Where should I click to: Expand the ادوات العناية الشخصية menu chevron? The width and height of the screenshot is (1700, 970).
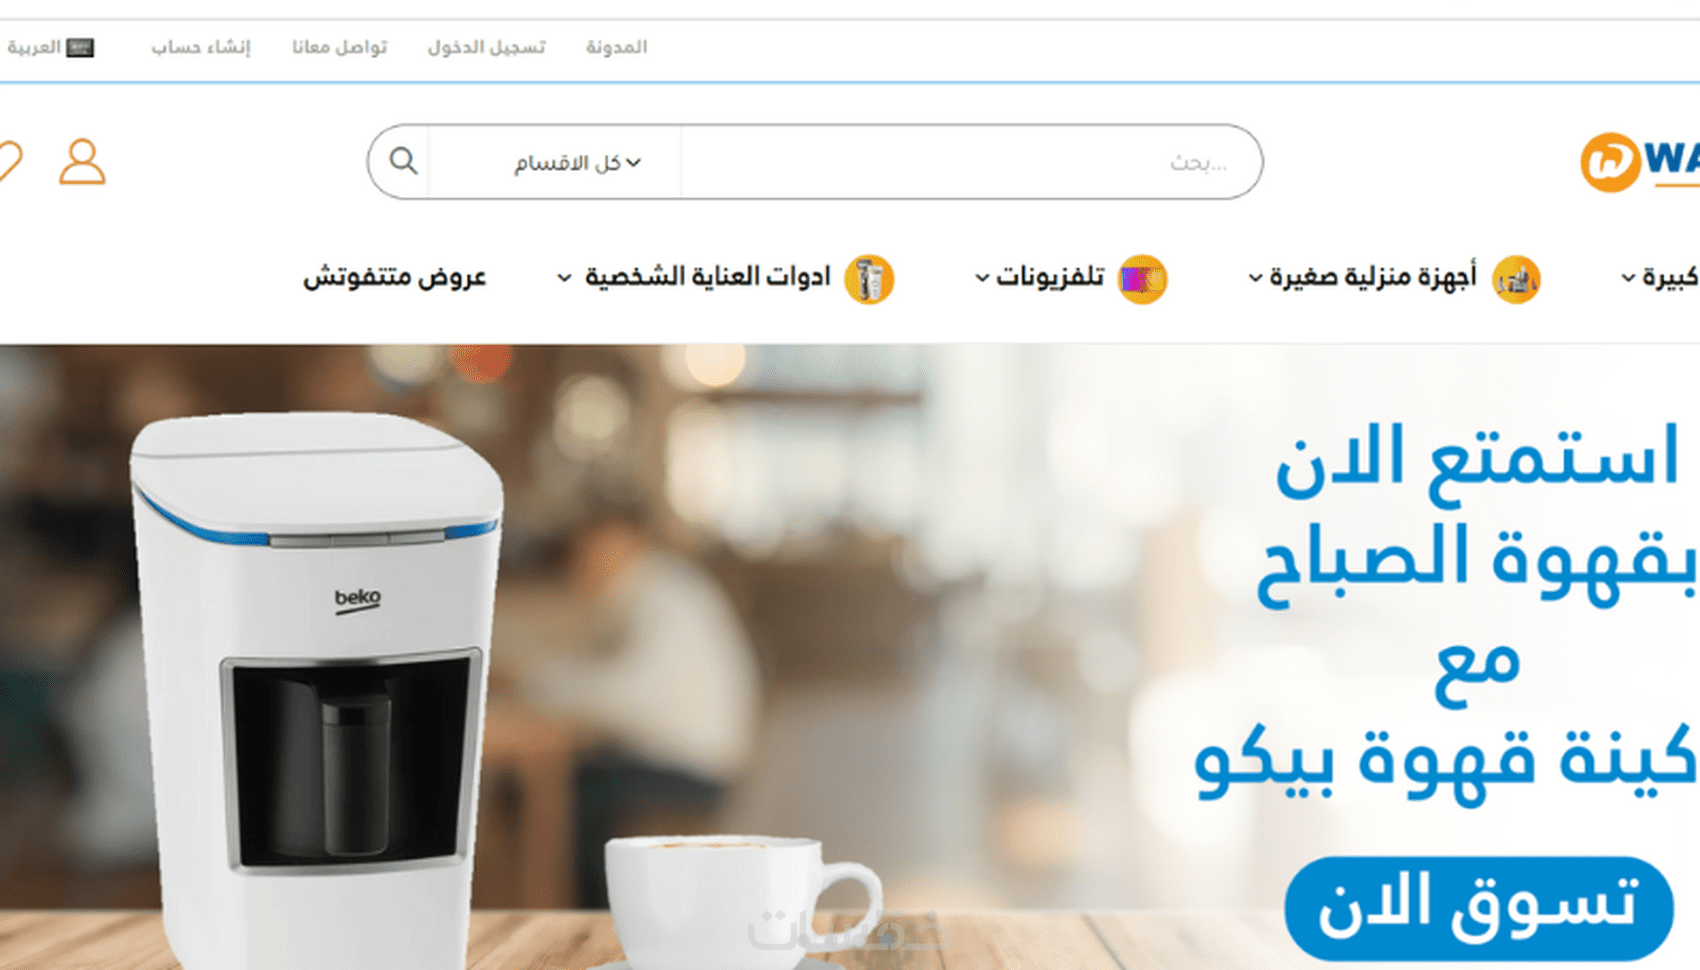(x=564, y=278)
